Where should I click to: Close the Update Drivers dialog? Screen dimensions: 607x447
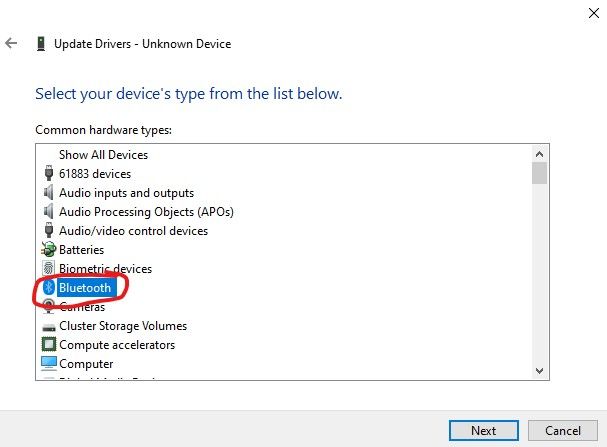pos(593,13)
